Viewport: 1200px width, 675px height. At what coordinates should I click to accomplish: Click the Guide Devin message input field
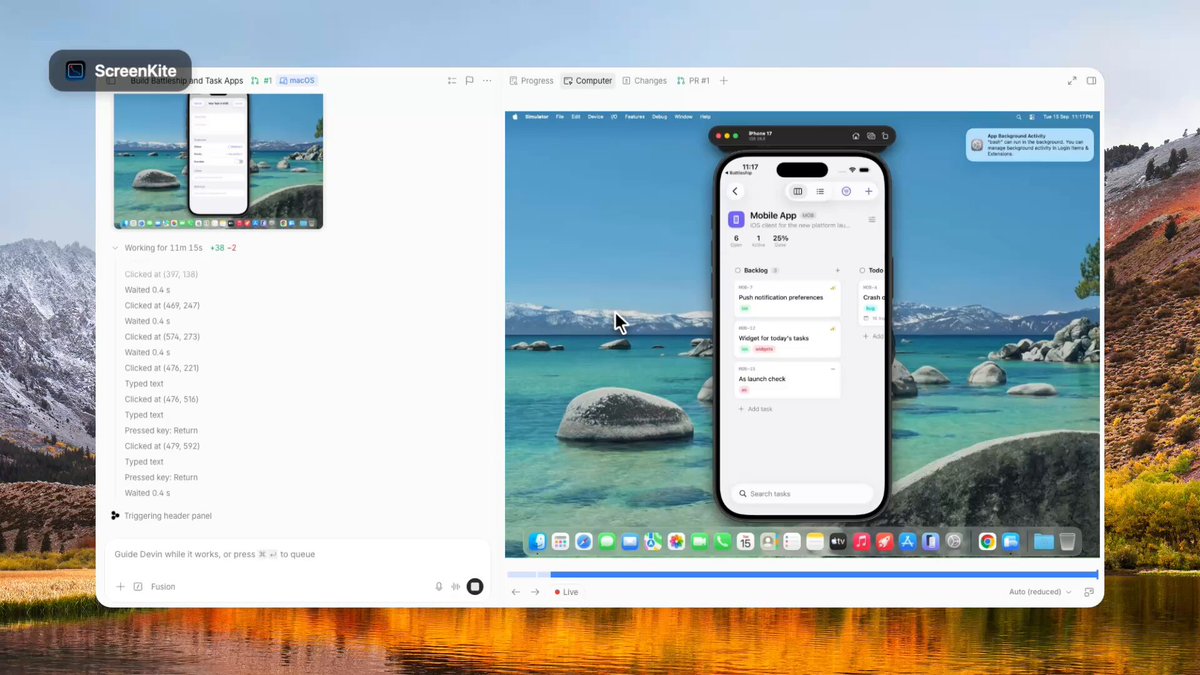tap(297, 554)
